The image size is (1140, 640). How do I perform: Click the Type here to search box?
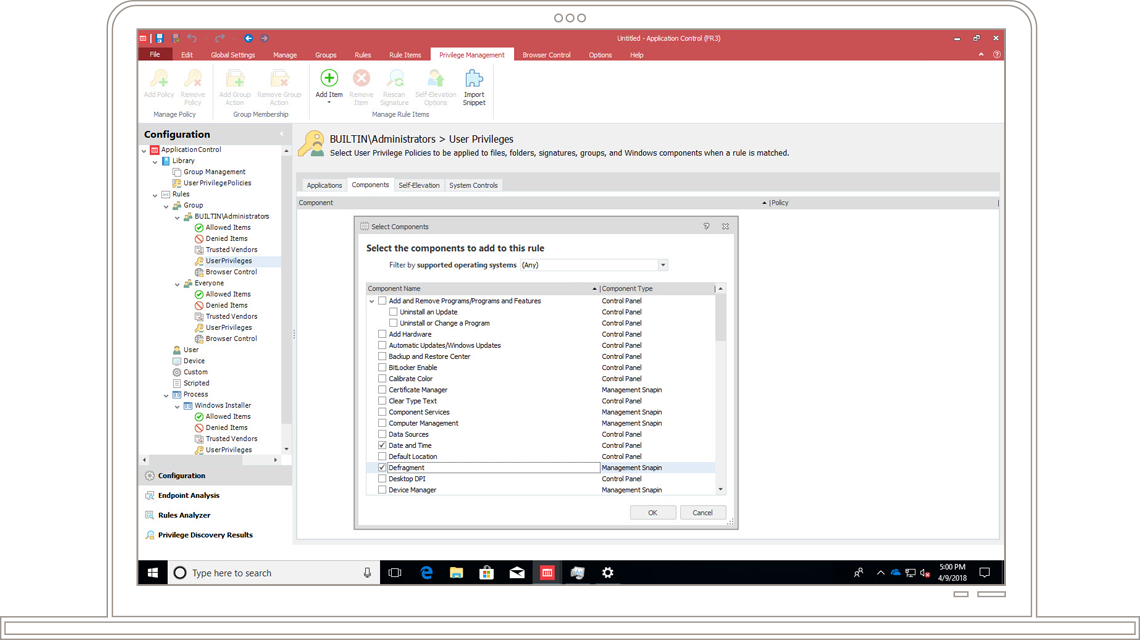[273, 573]
